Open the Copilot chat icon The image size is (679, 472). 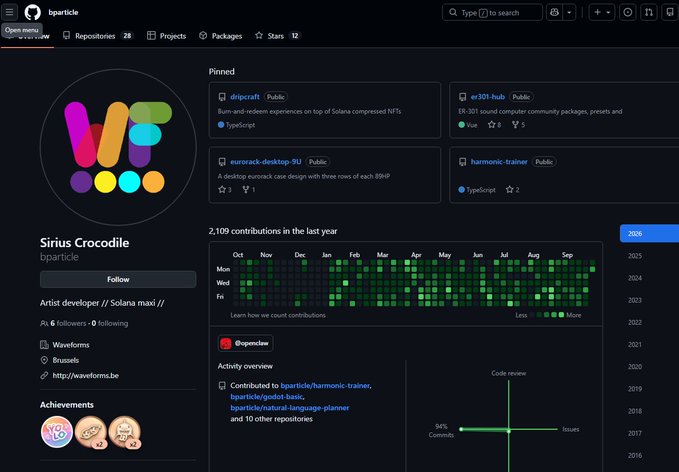pos(554,13)
